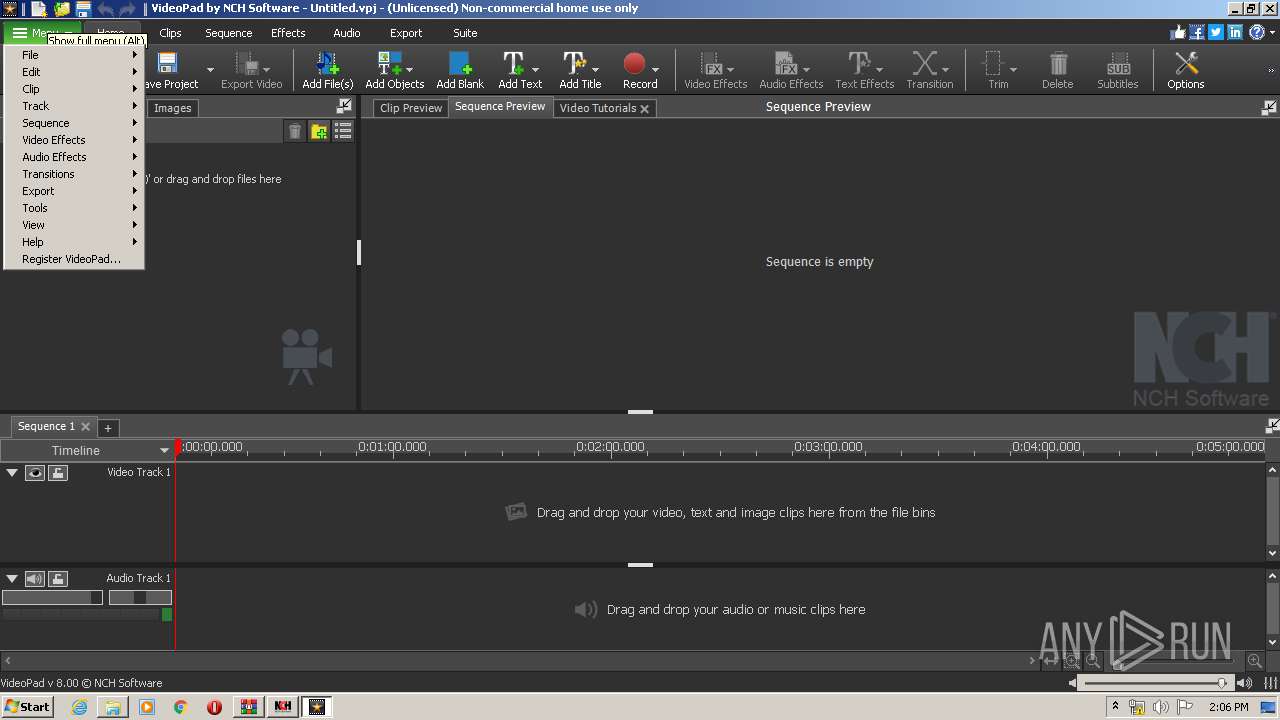The width and height of the screenshot is (1280, 720).
Task: Expand the Clip submenu
Action: (x=75, y=89)
